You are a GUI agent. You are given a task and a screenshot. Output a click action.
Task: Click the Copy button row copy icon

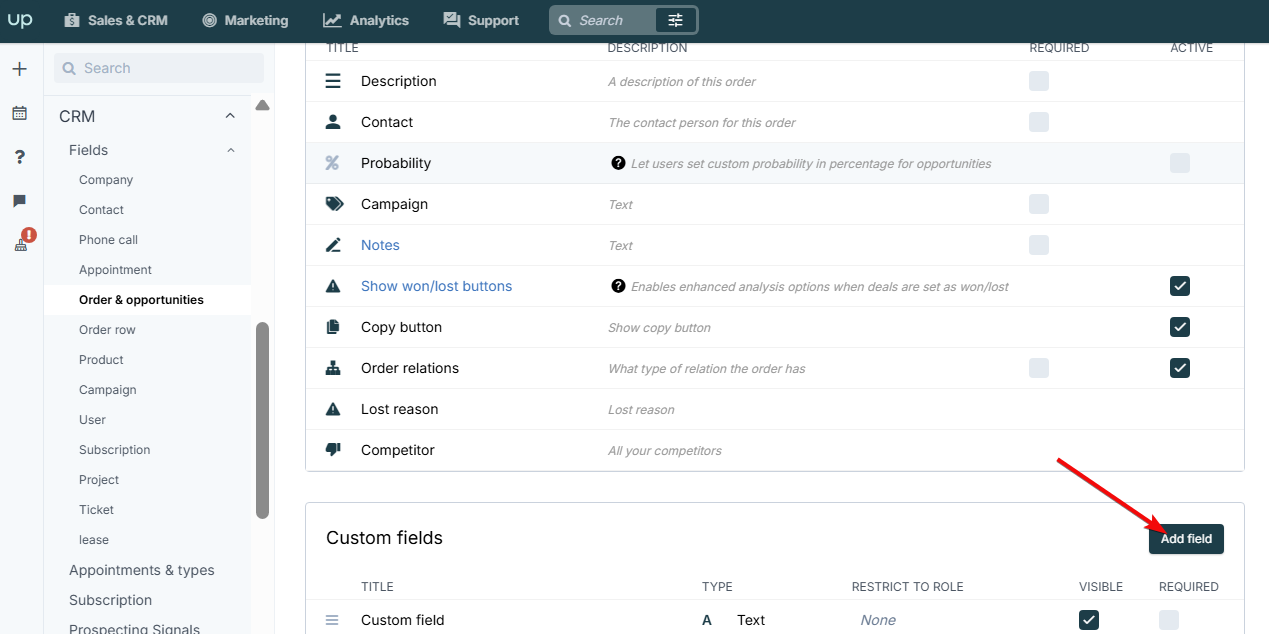[x=333, y=327]
